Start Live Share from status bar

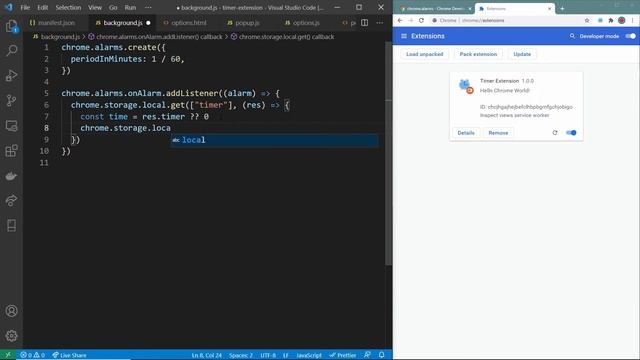(69, 355)
